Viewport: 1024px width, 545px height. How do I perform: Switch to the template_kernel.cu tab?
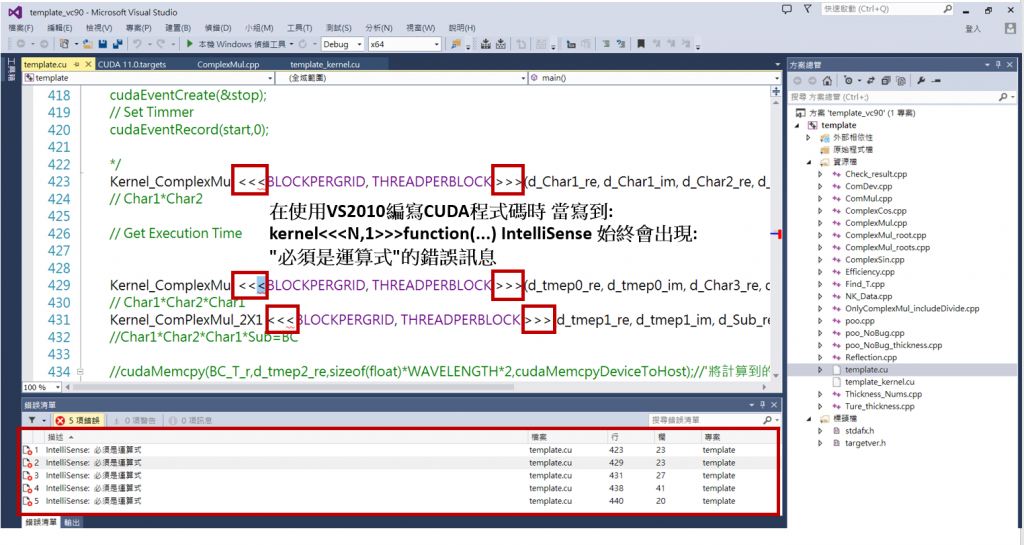(x=325, y=64)
